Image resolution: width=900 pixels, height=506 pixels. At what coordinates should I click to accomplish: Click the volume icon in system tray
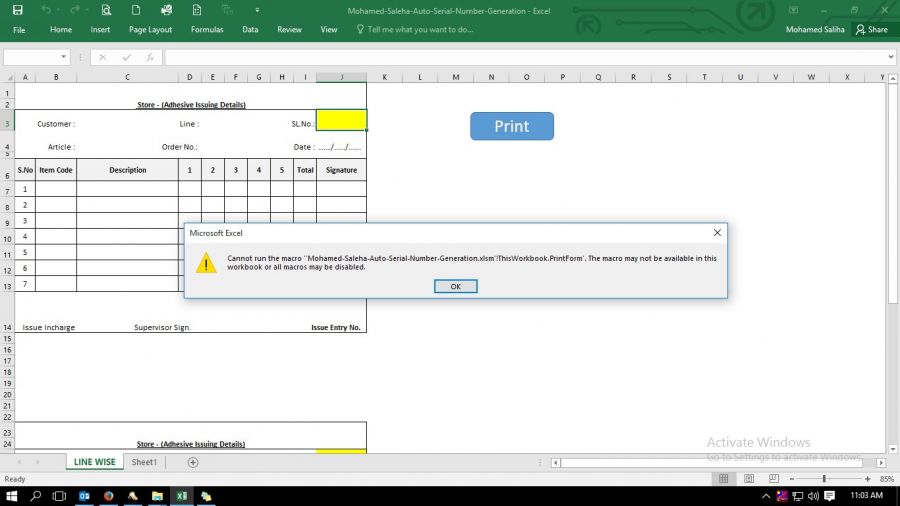(813, 496)
